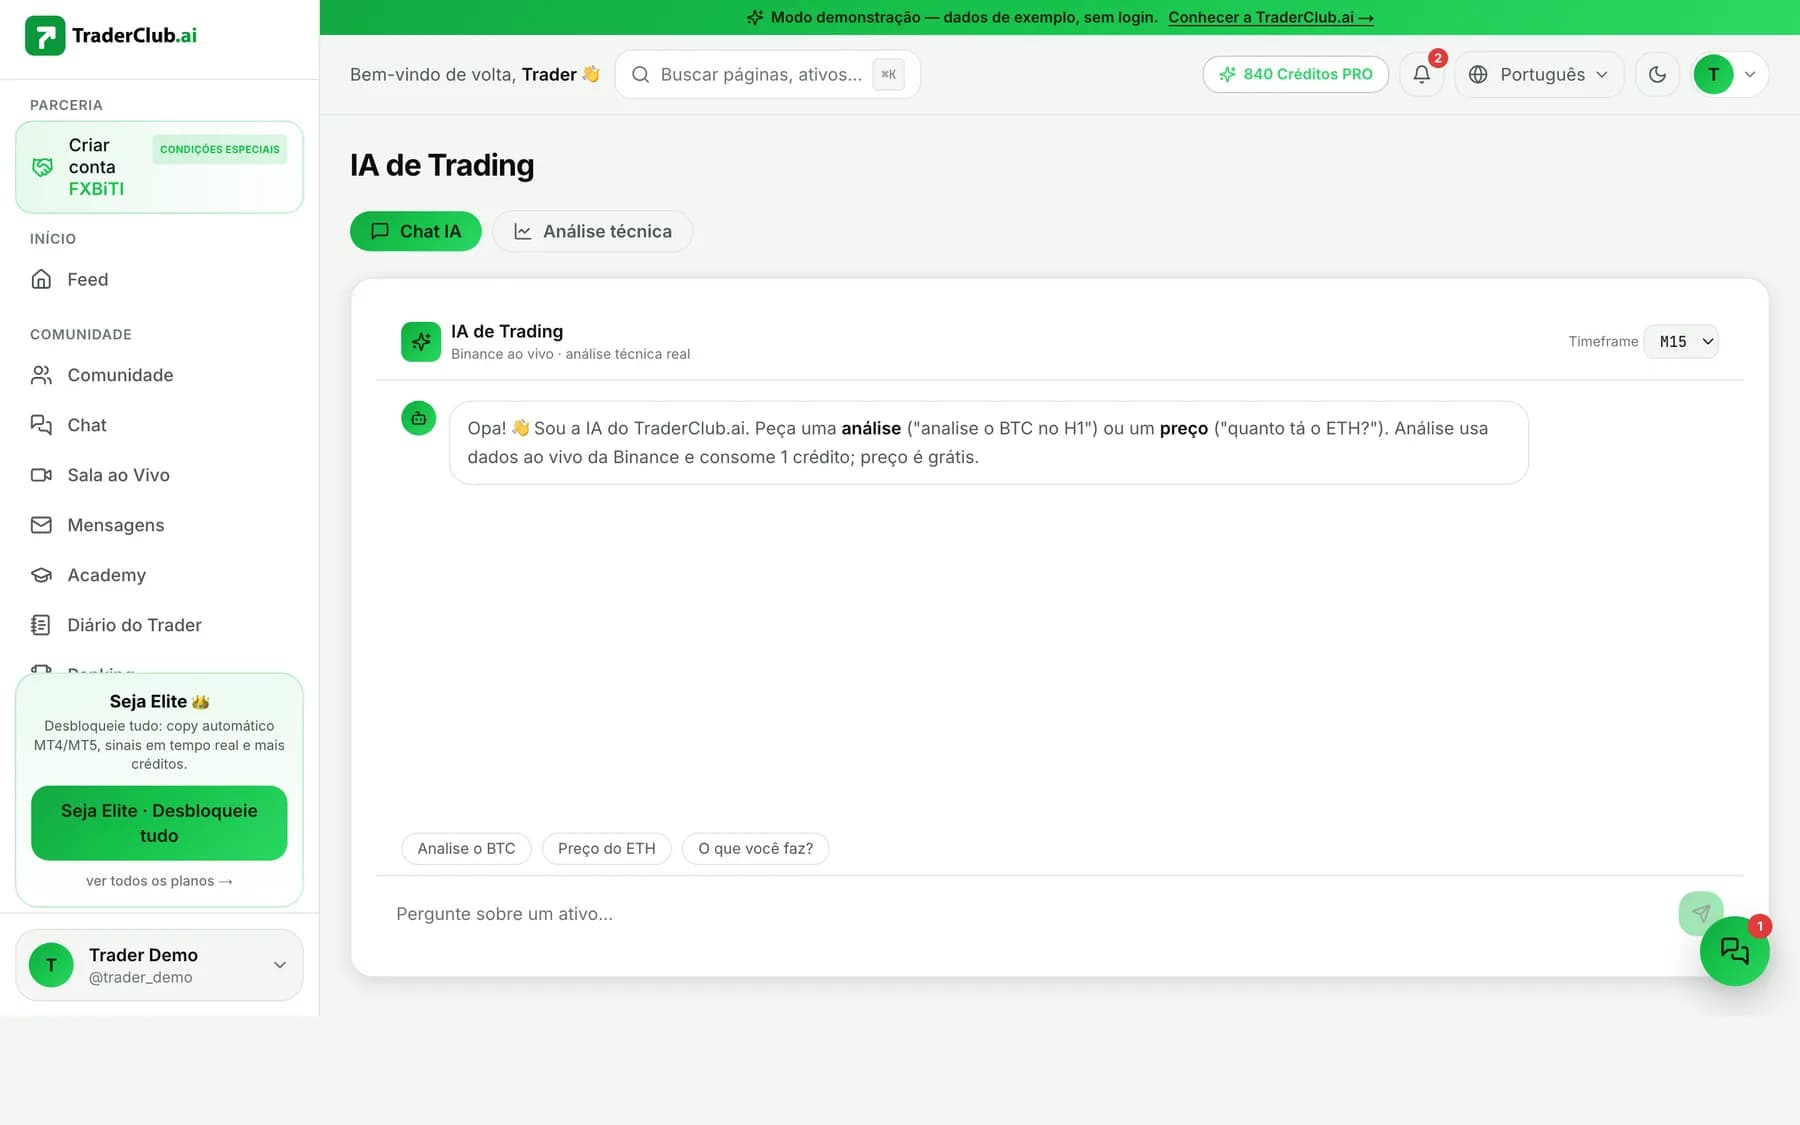Click the bot avatar beside the message
This screenshot has width=1800, height=1125.
pos(419,418)
